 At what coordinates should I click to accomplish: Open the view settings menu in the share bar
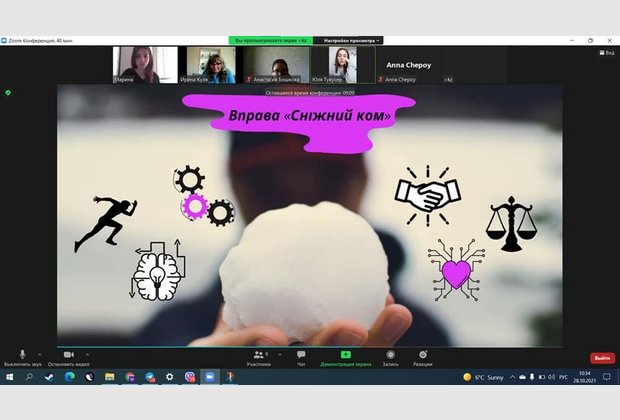[346, 40]
